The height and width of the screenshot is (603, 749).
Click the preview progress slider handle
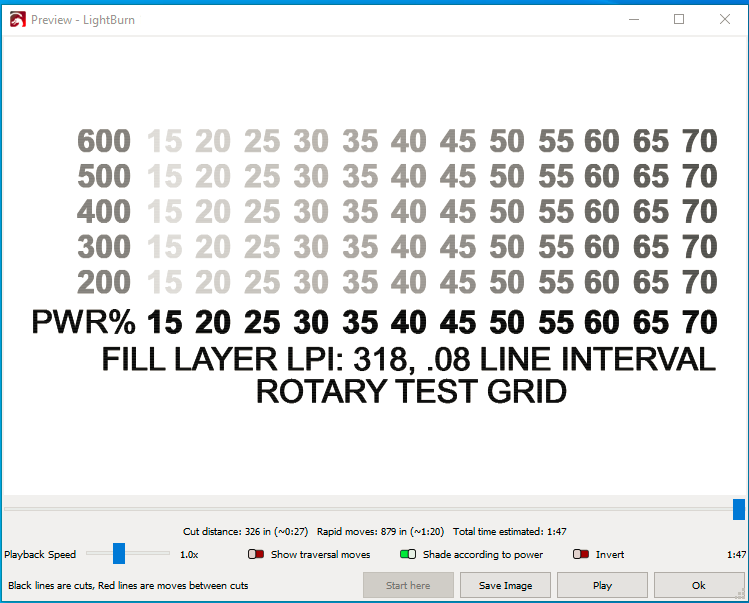[739, 509]
